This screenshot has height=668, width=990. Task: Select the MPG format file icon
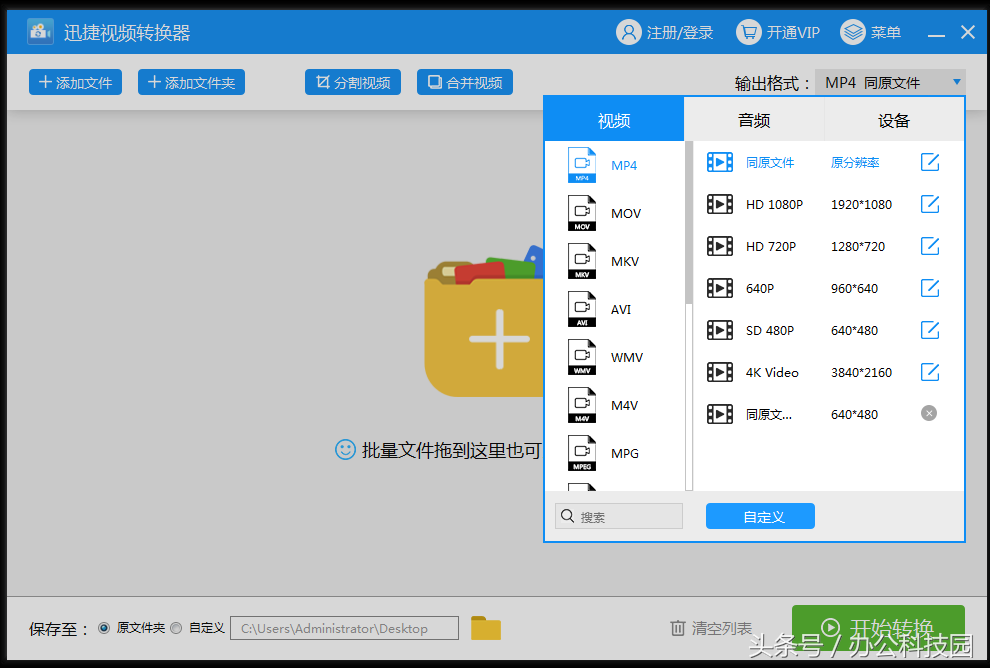pos(581,453)
